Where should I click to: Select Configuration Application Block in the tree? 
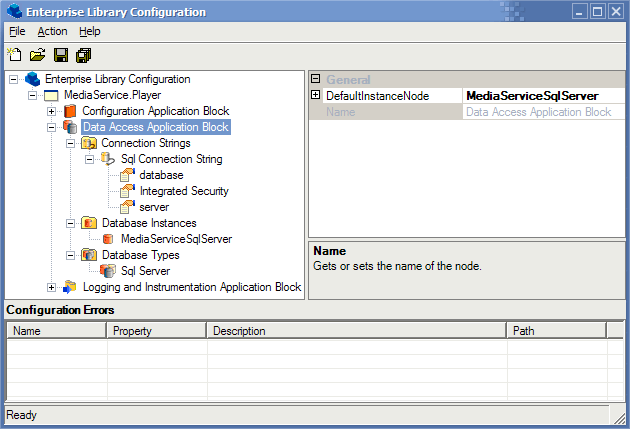(x=155, y=111)
